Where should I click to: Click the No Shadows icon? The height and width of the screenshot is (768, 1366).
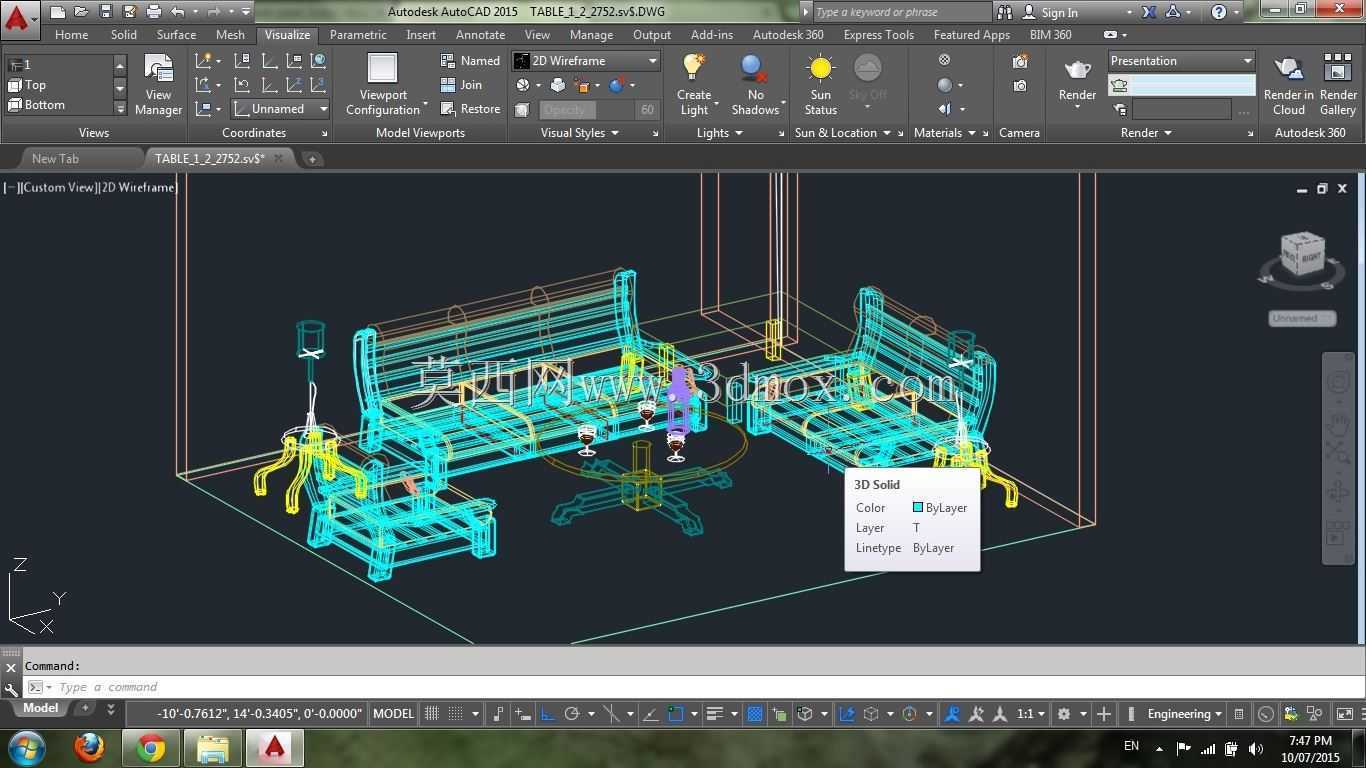point(755,68)
